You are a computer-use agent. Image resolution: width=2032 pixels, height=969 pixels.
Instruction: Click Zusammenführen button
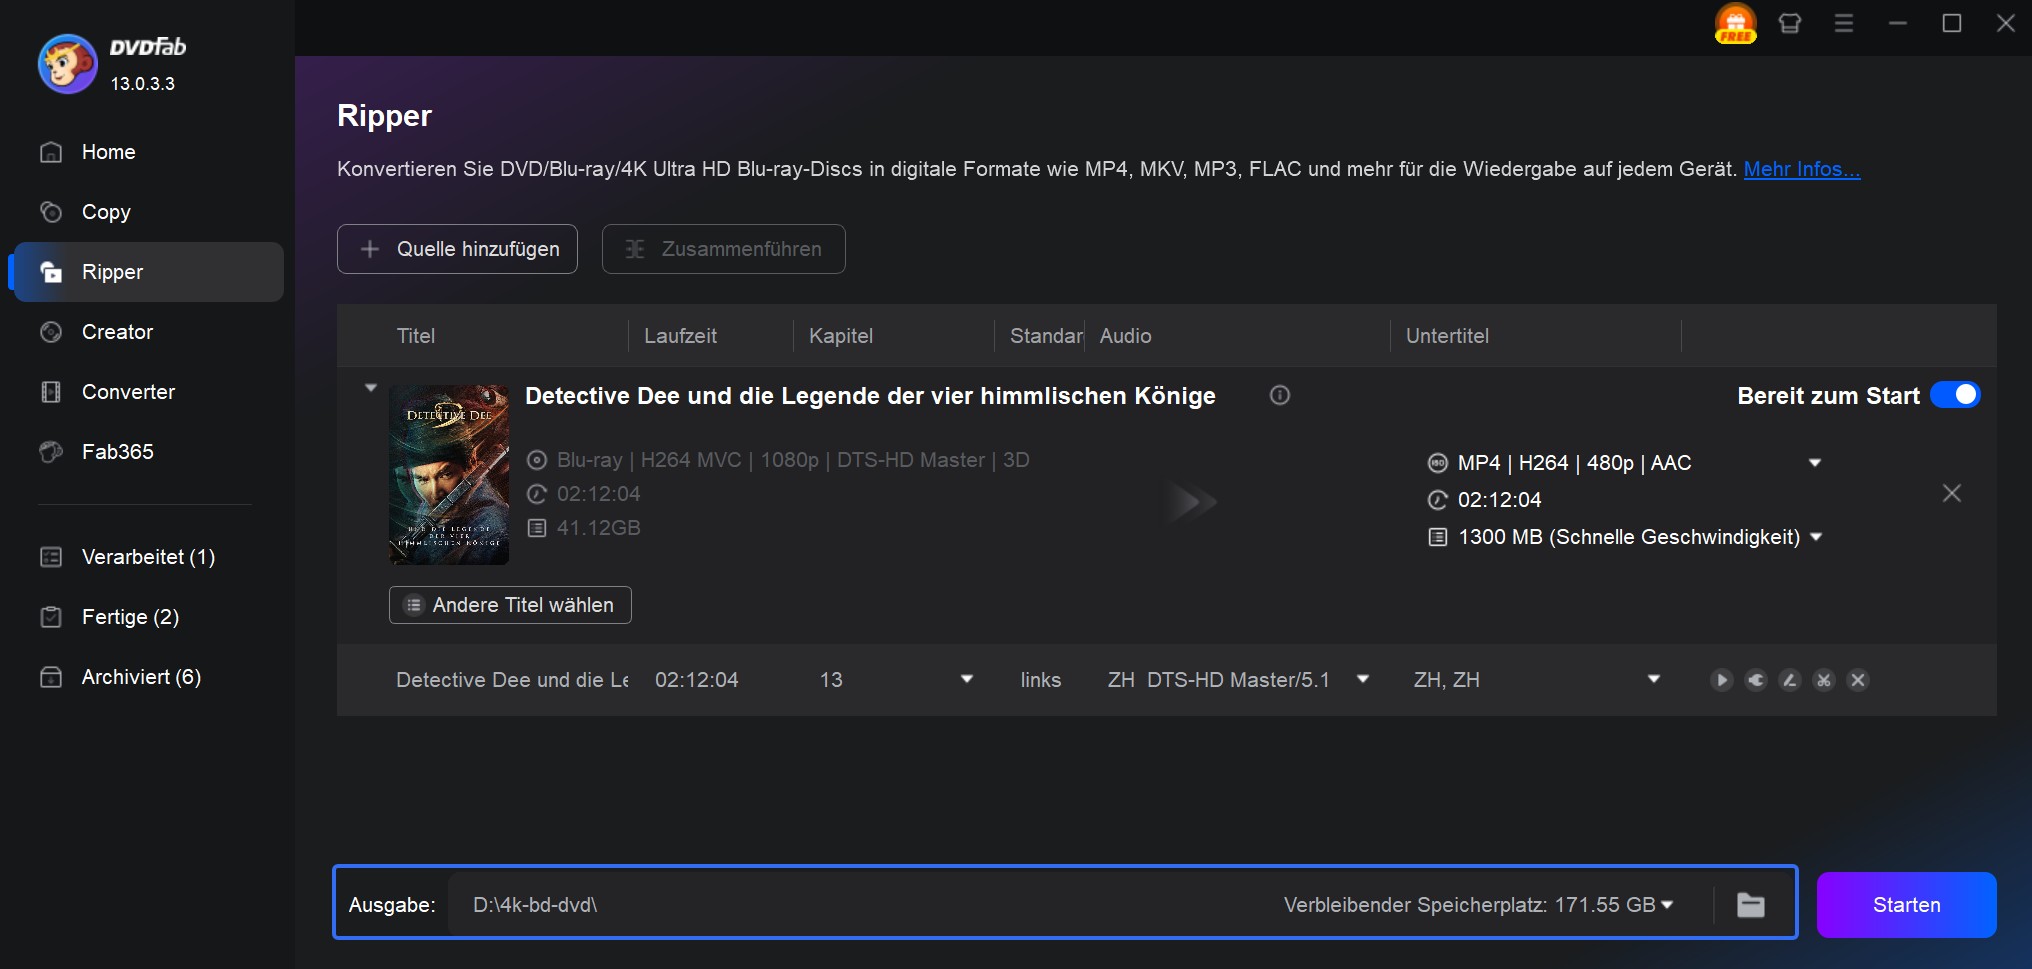[723, 249]
